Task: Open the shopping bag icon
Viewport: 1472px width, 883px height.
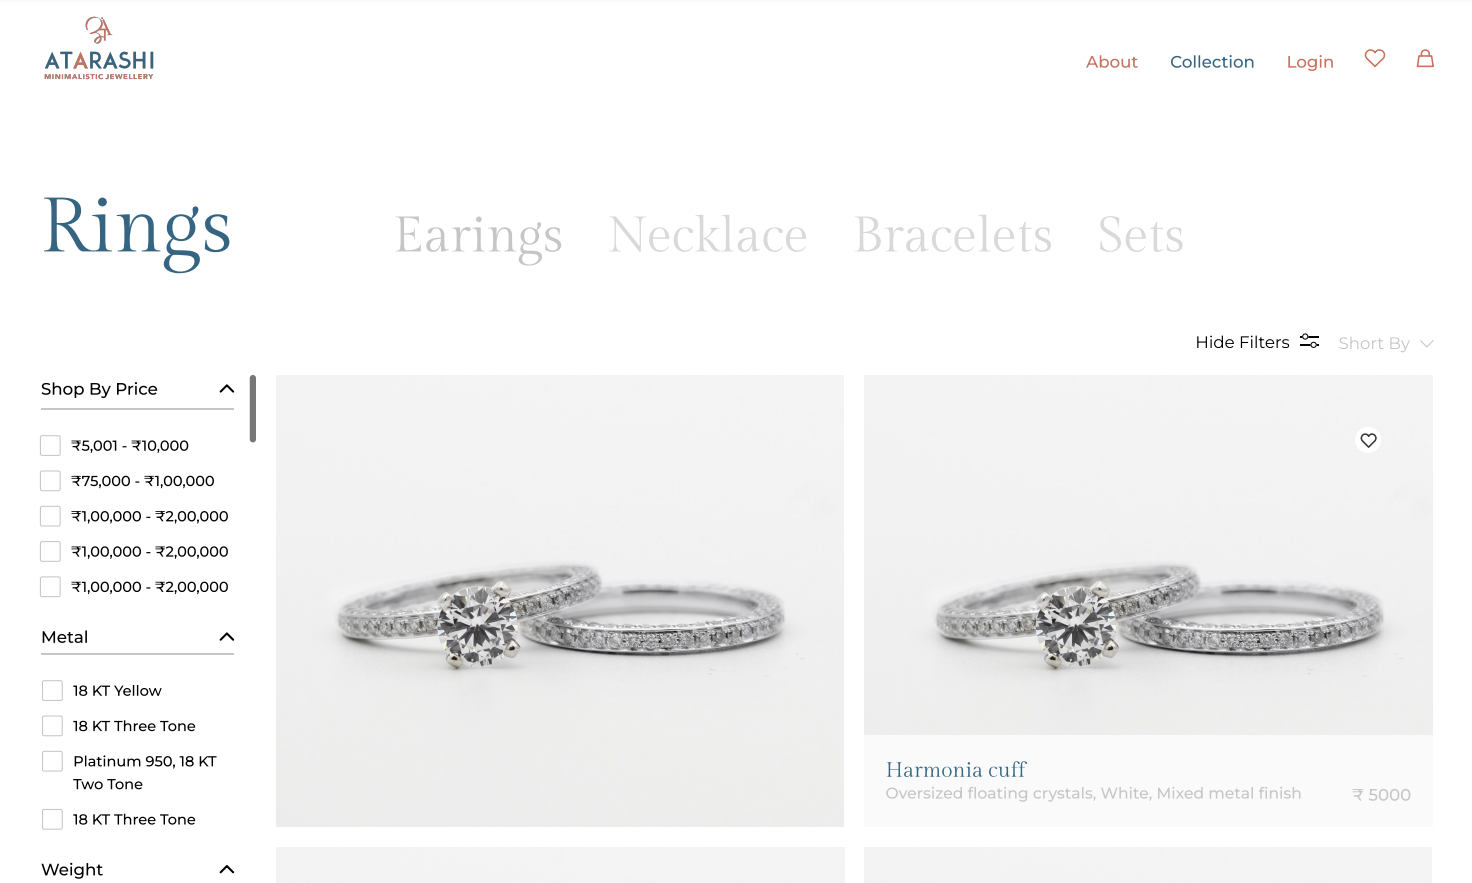Action: coord(1425,59)
